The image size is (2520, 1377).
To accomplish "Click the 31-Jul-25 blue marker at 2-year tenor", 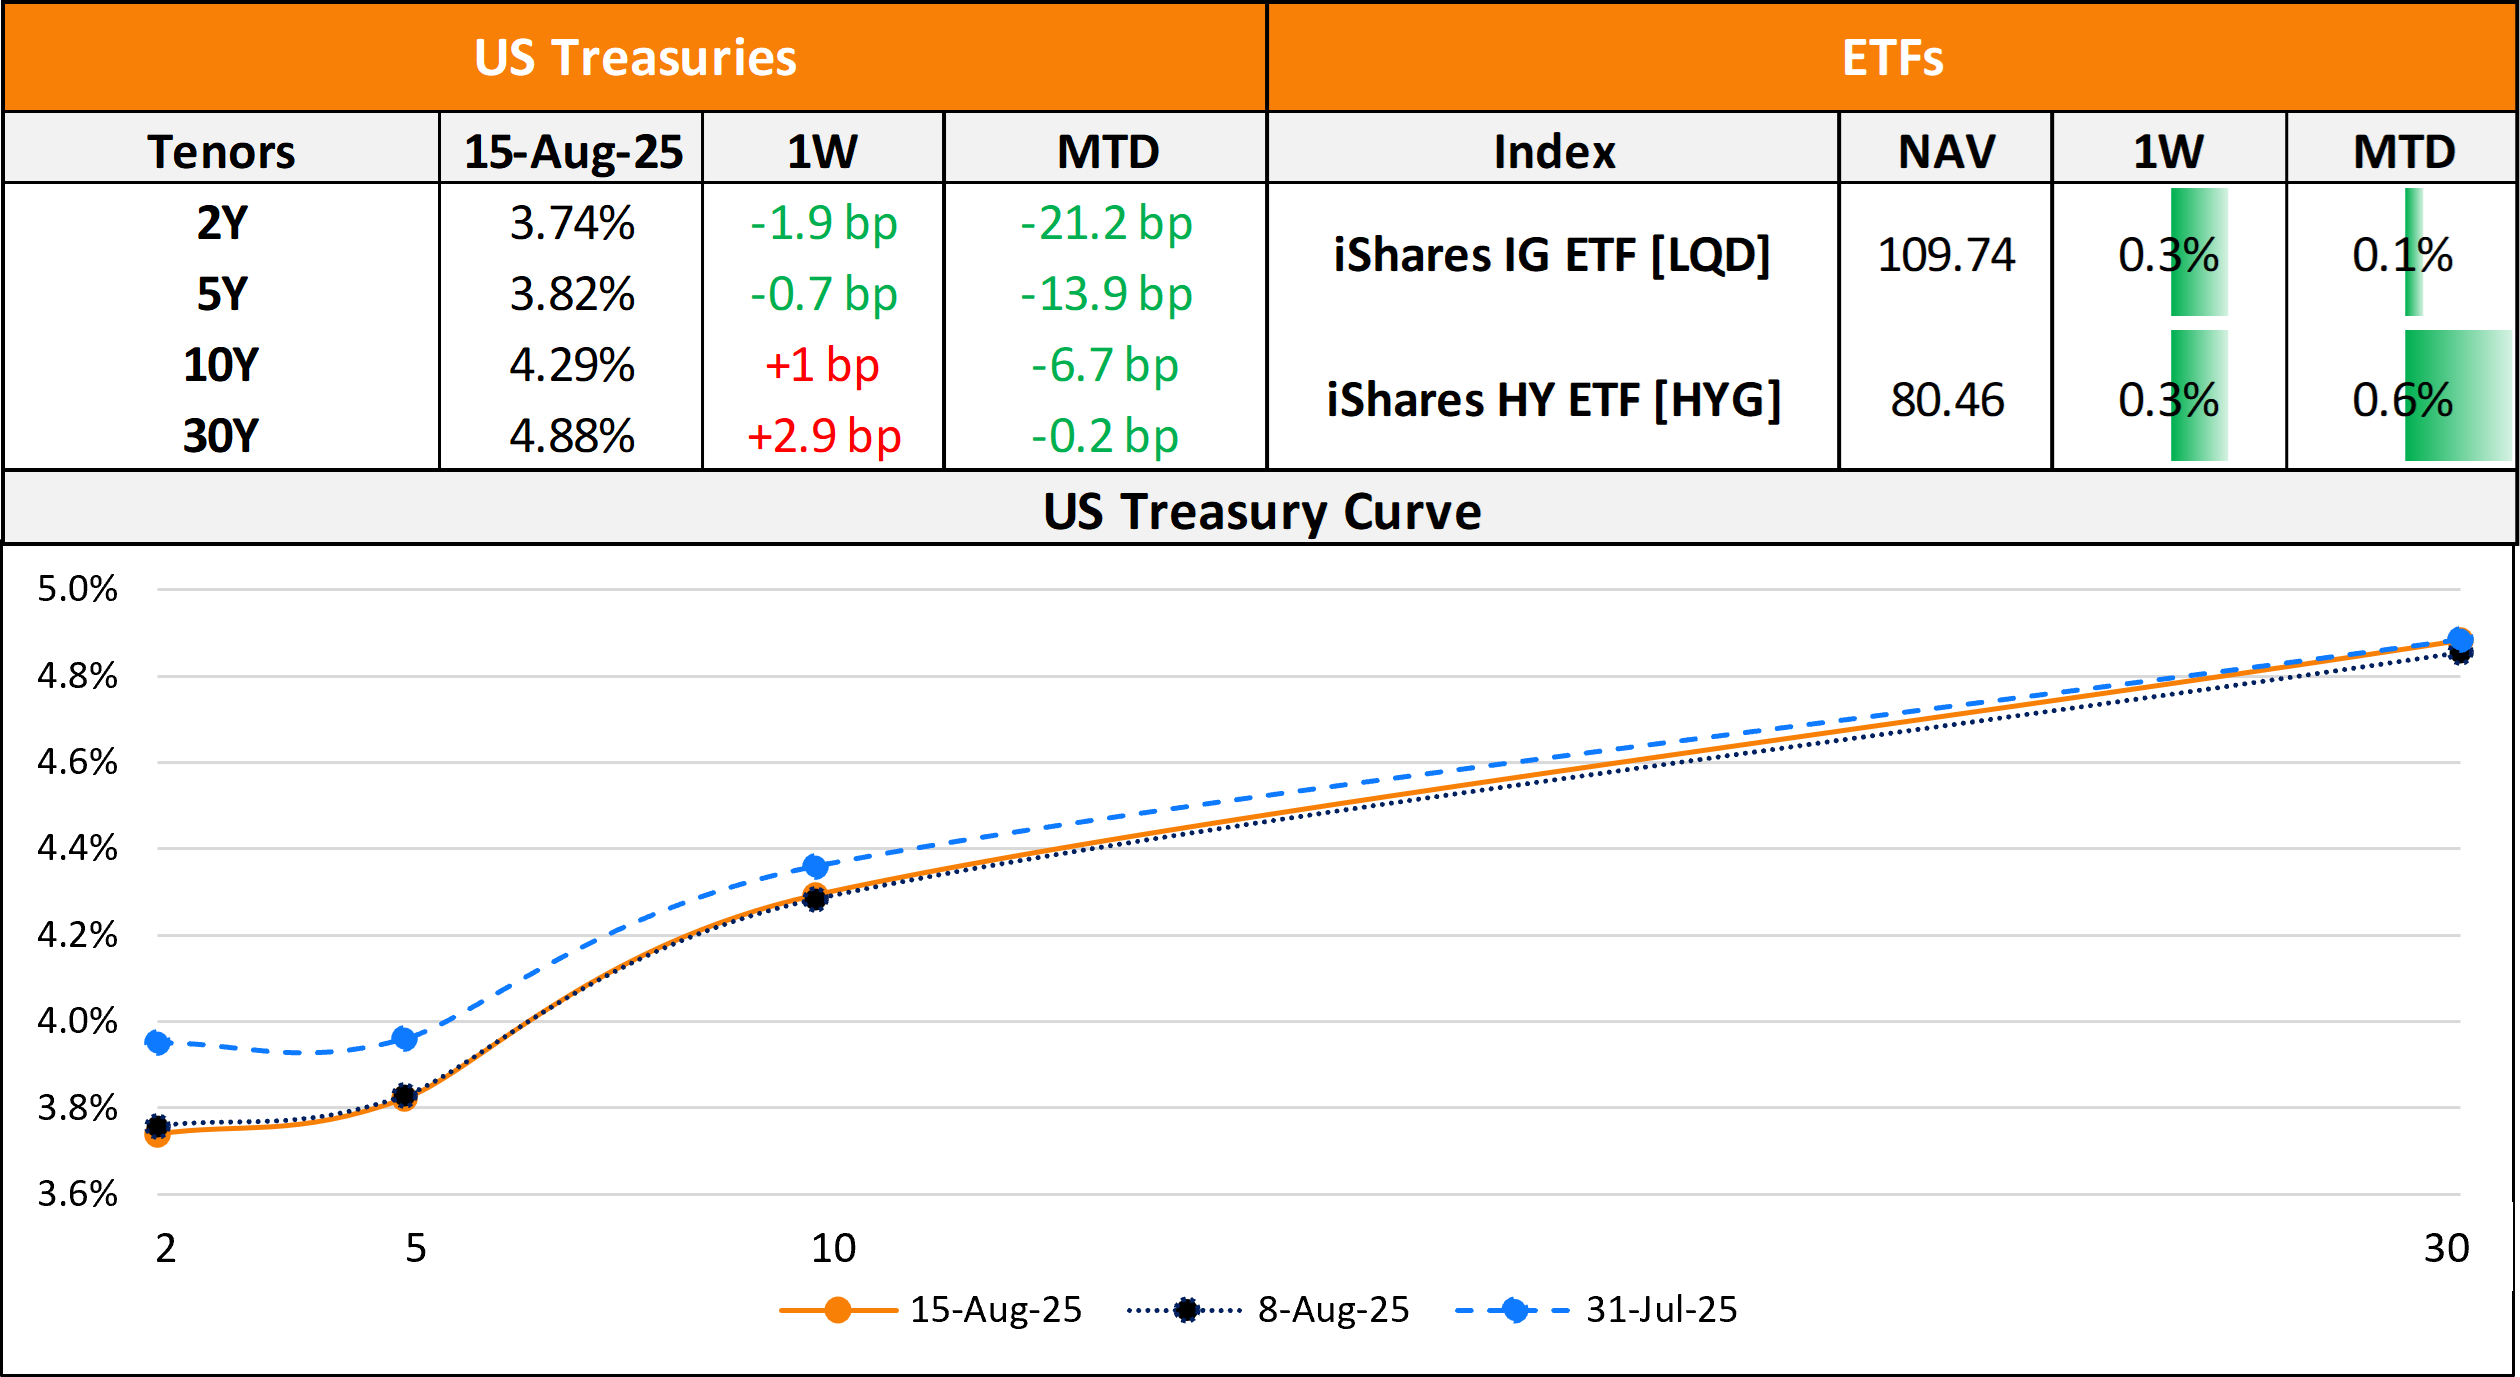I will point(158,1042).
